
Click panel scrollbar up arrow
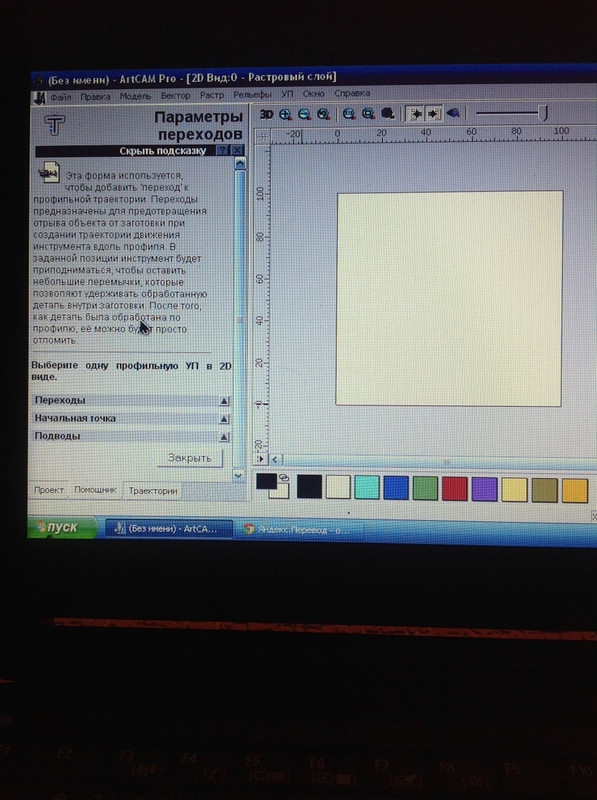pos(239,163)
